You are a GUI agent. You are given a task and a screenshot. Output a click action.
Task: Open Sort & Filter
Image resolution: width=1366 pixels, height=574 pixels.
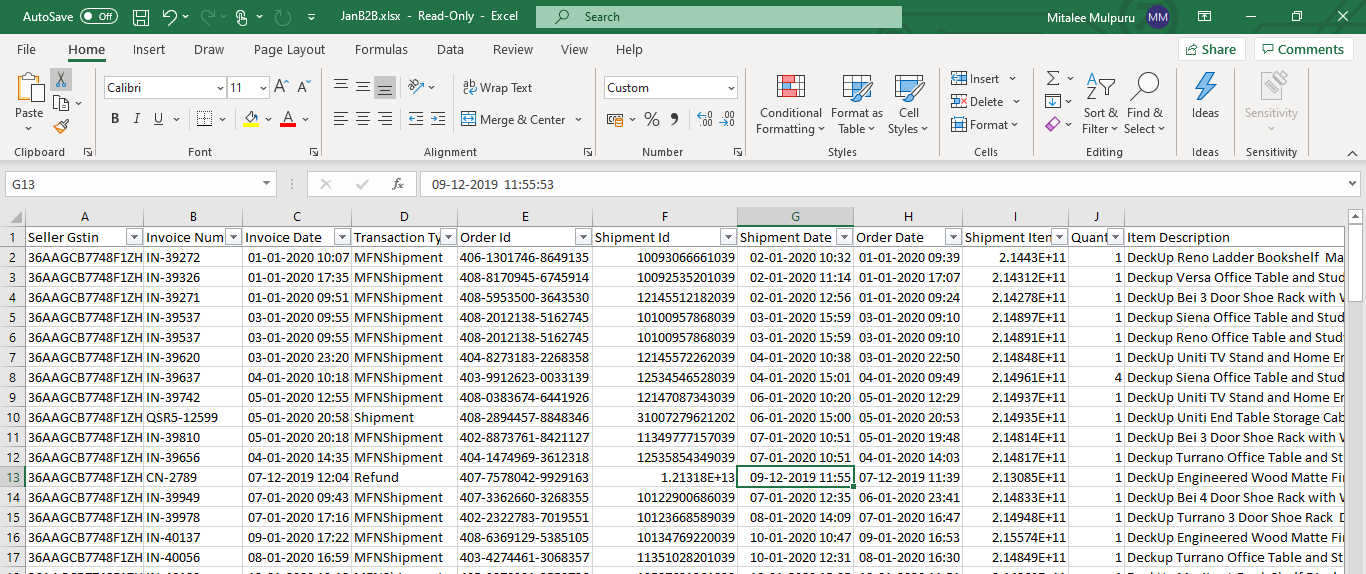click(x=1100, y=105)
